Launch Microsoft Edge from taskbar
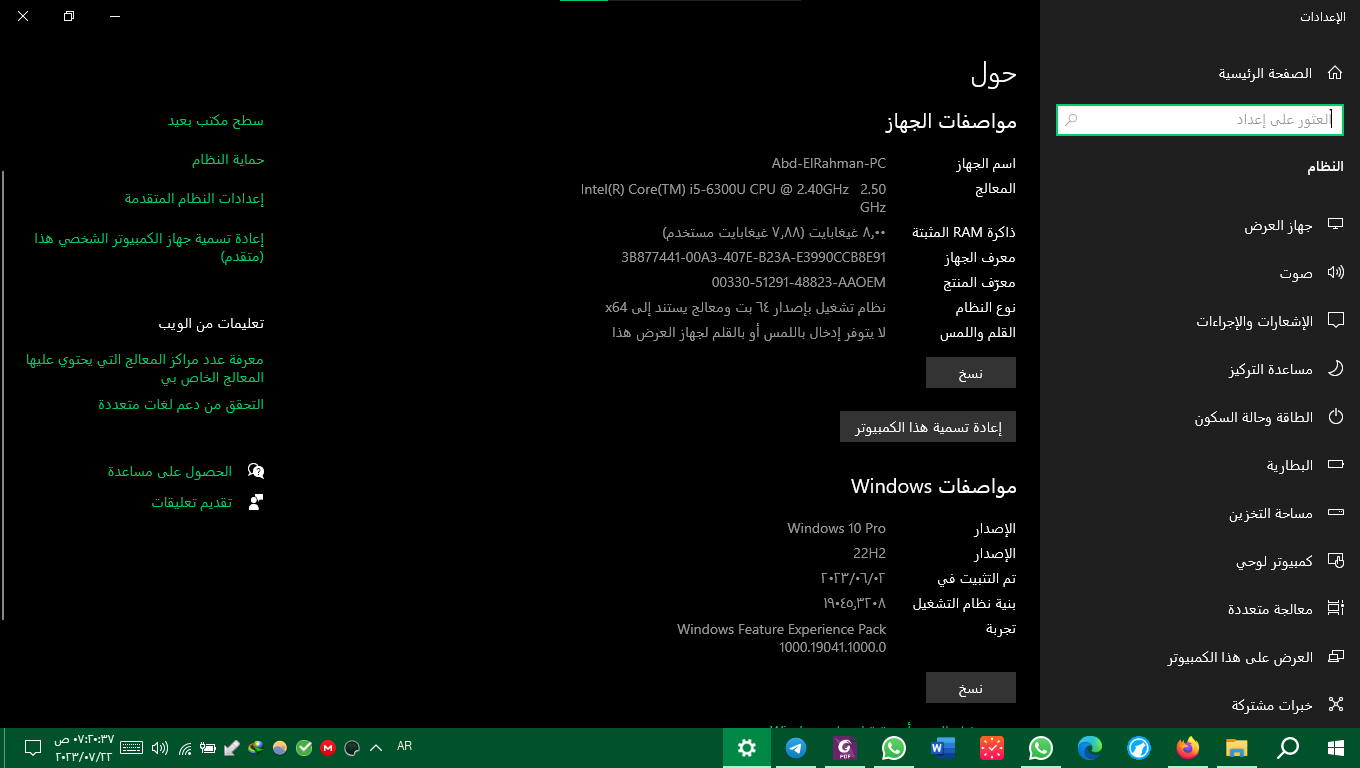Image resolution: width=1360 pixels, height=768 pixels. tap(1090, 748)
